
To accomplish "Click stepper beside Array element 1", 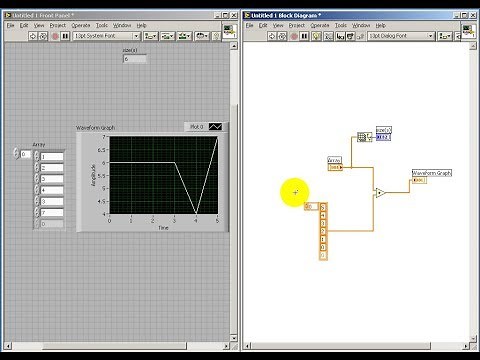I will click(37, 157).
